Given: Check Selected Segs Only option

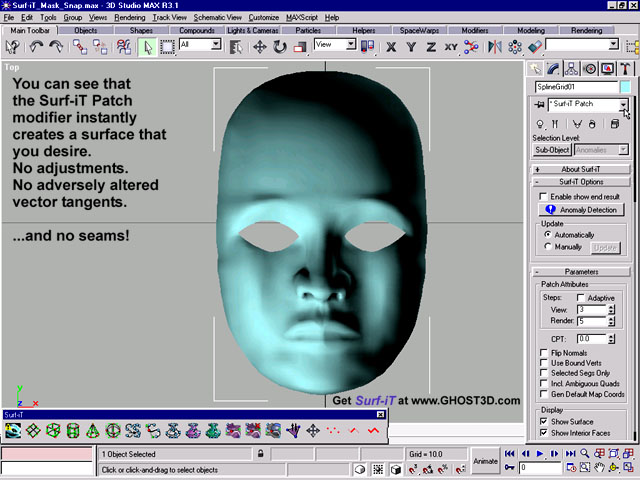Looking at the screenshot, I should tap(543, 373).
